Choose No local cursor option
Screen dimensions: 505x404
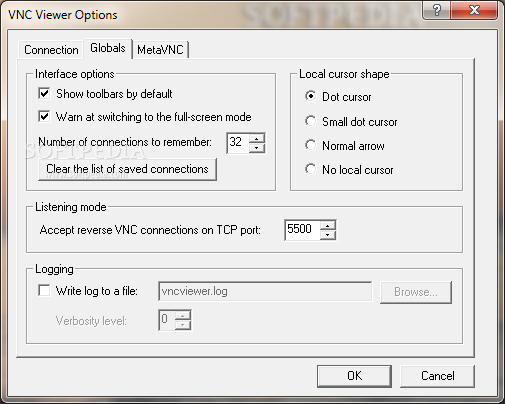coord(310,169)
